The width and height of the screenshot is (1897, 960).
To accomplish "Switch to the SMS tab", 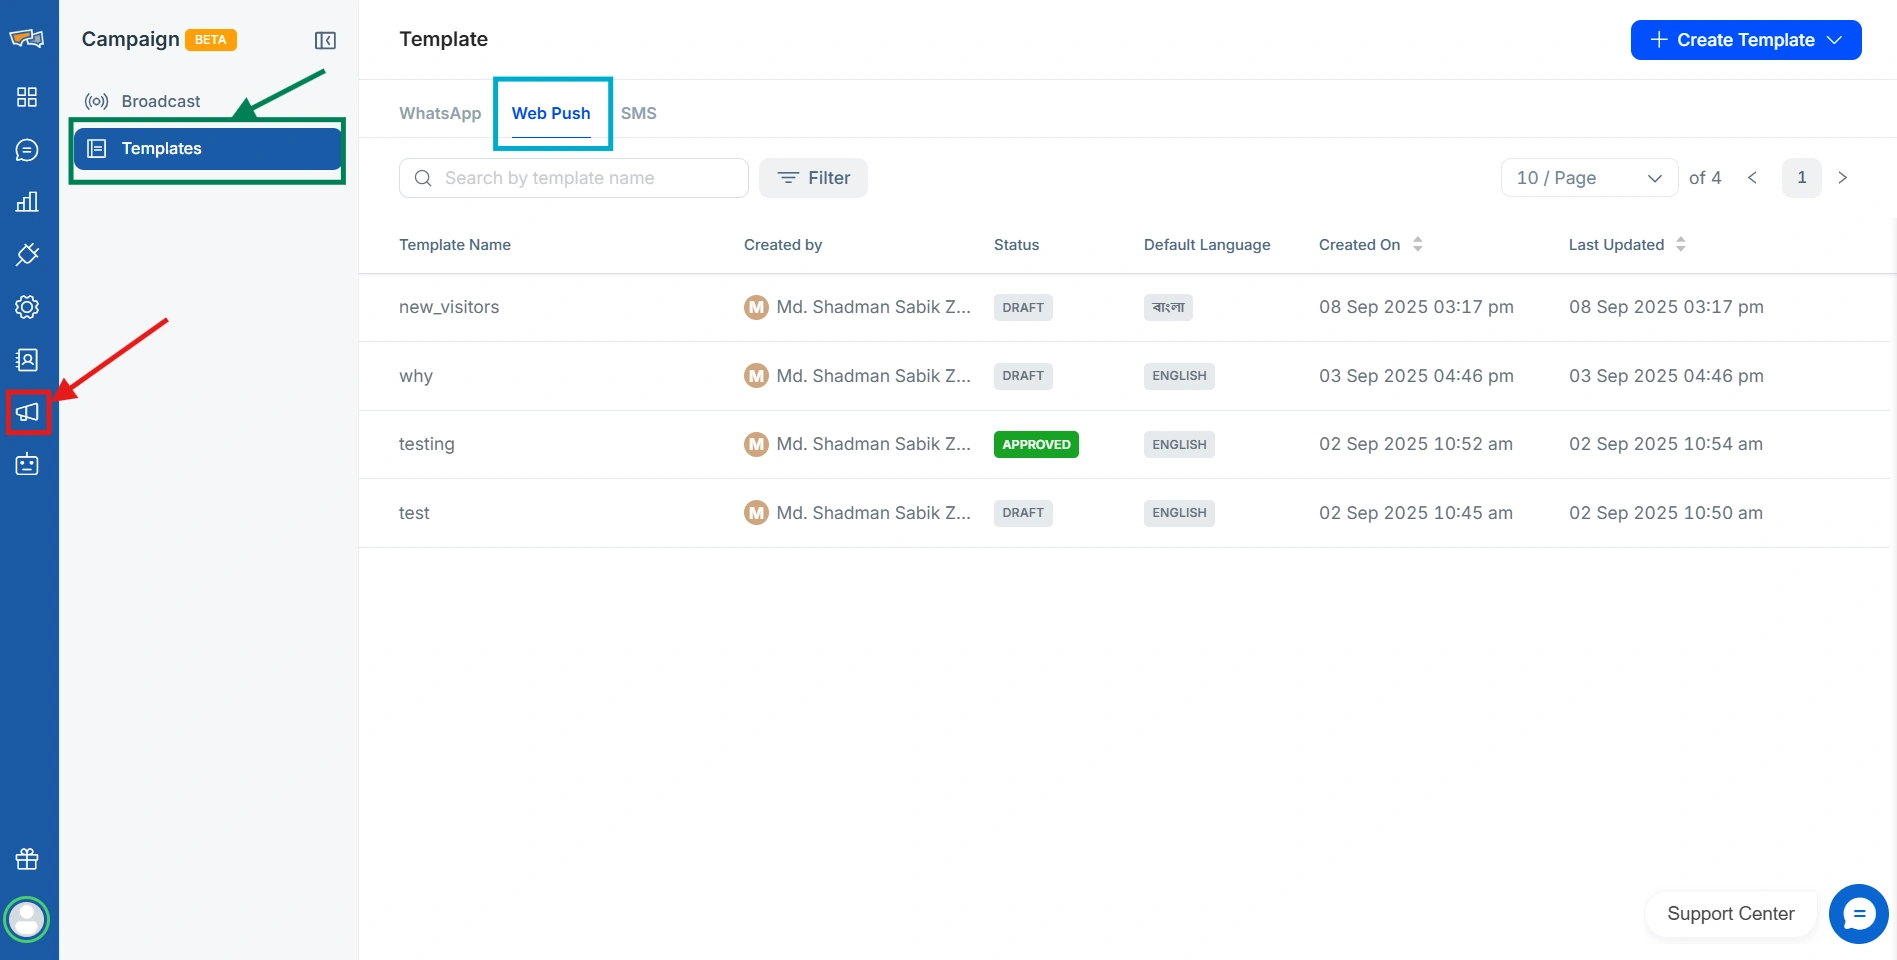I will tap(638, 113).
